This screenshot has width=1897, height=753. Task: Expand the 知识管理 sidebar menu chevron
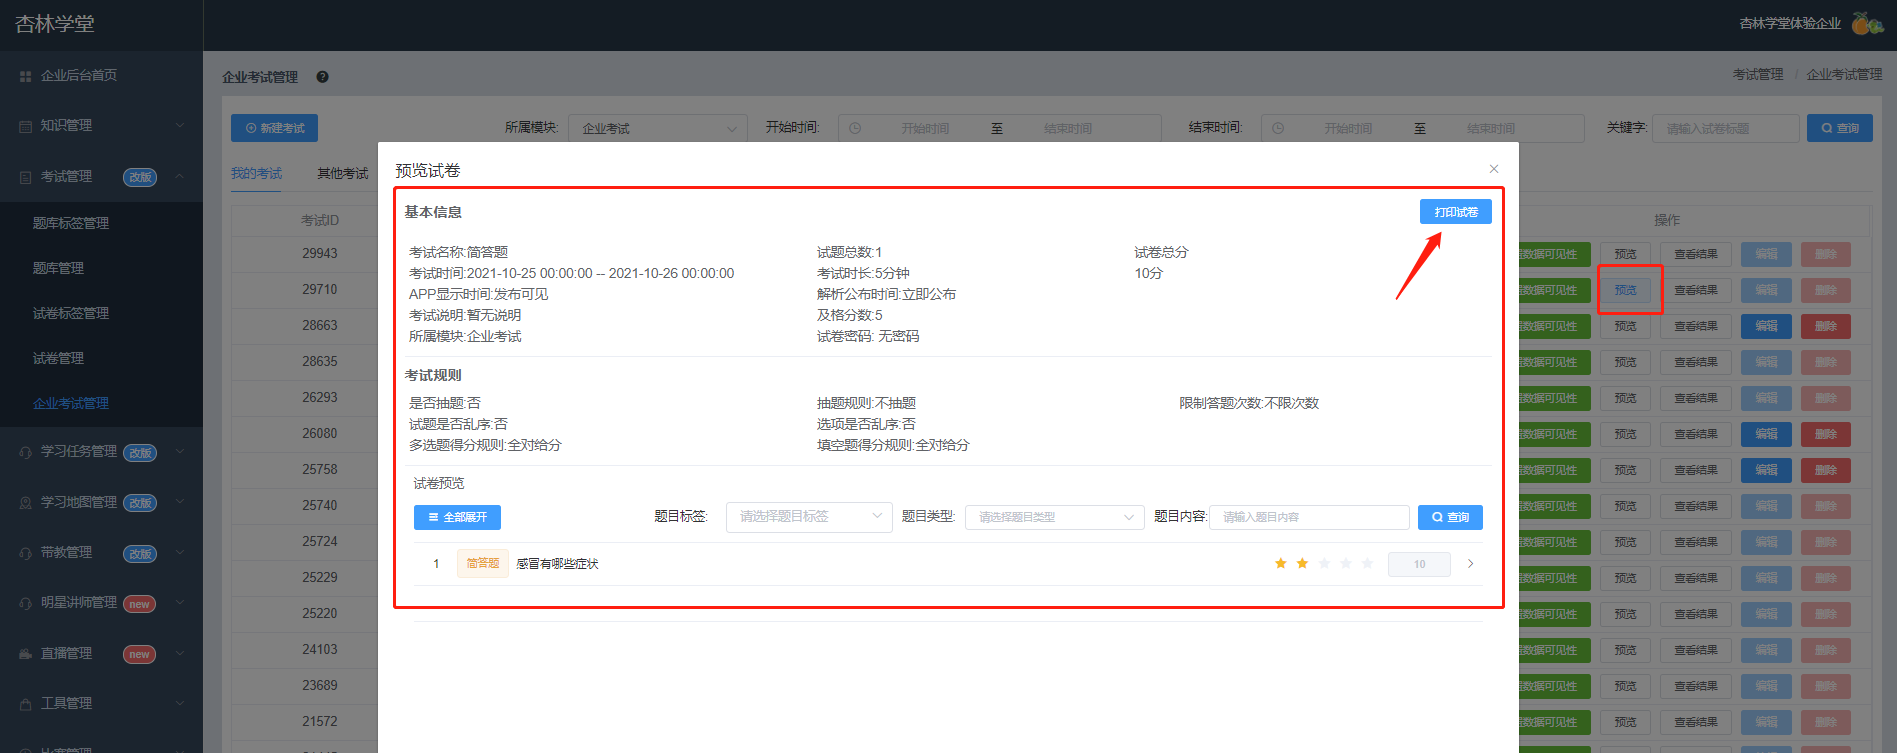point(180,126)
